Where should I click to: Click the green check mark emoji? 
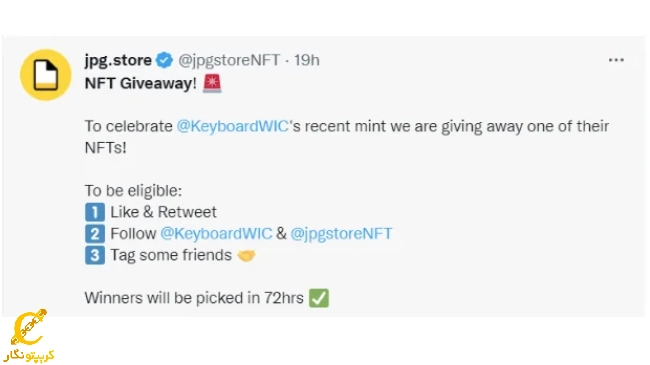point(319,298)
